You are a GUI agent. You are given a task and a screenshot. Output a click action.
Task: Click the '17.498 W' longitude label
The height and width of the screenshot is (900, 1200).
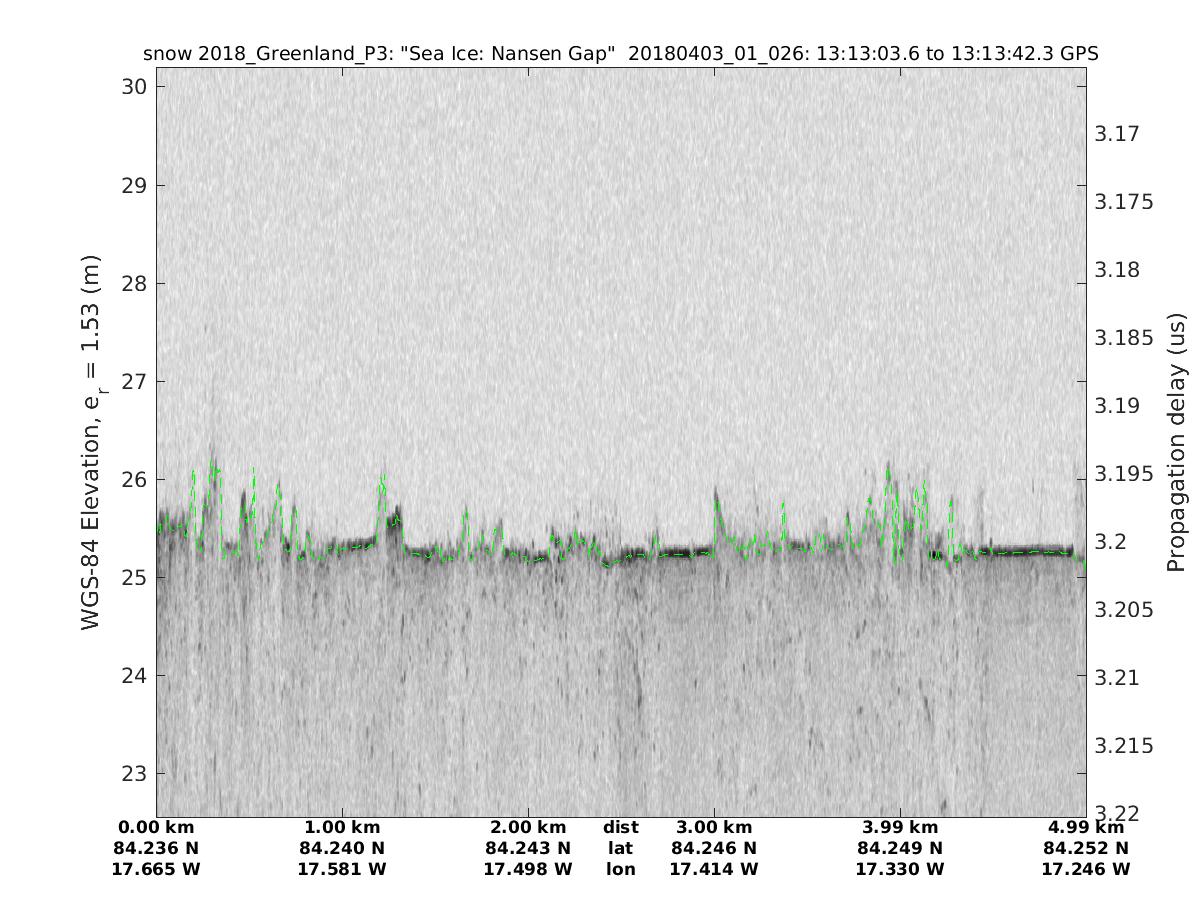pyautogui.click(x=528, y=870)
